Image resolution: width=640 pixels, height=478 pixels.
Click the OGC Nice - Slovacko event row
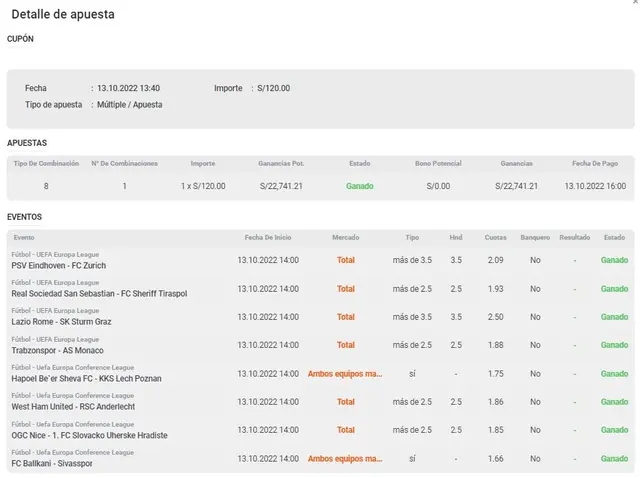[89, 435]
